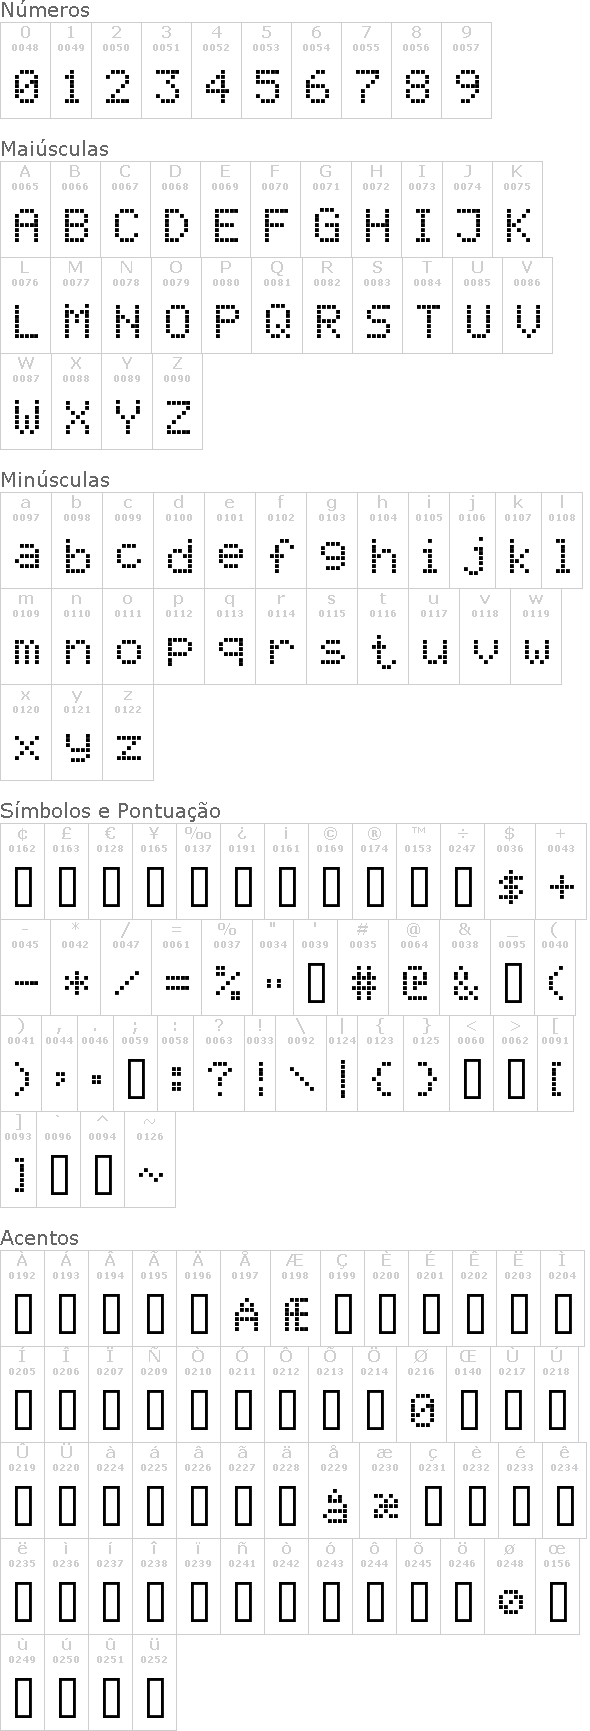Select the uppercase G glyph cell
The width and height of the screenshot is (590, 1731).
coord(326,209)
